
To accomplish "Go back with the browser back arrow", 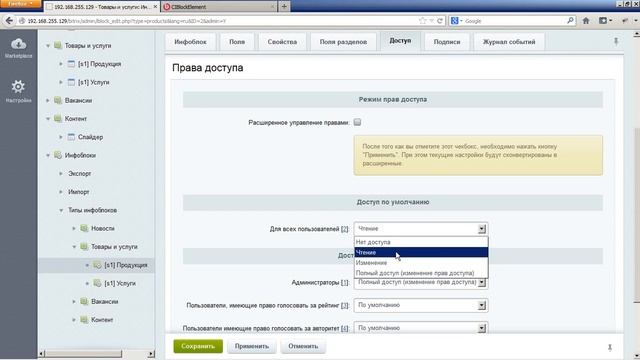I will pyautogui.click(x=9, y=21).
